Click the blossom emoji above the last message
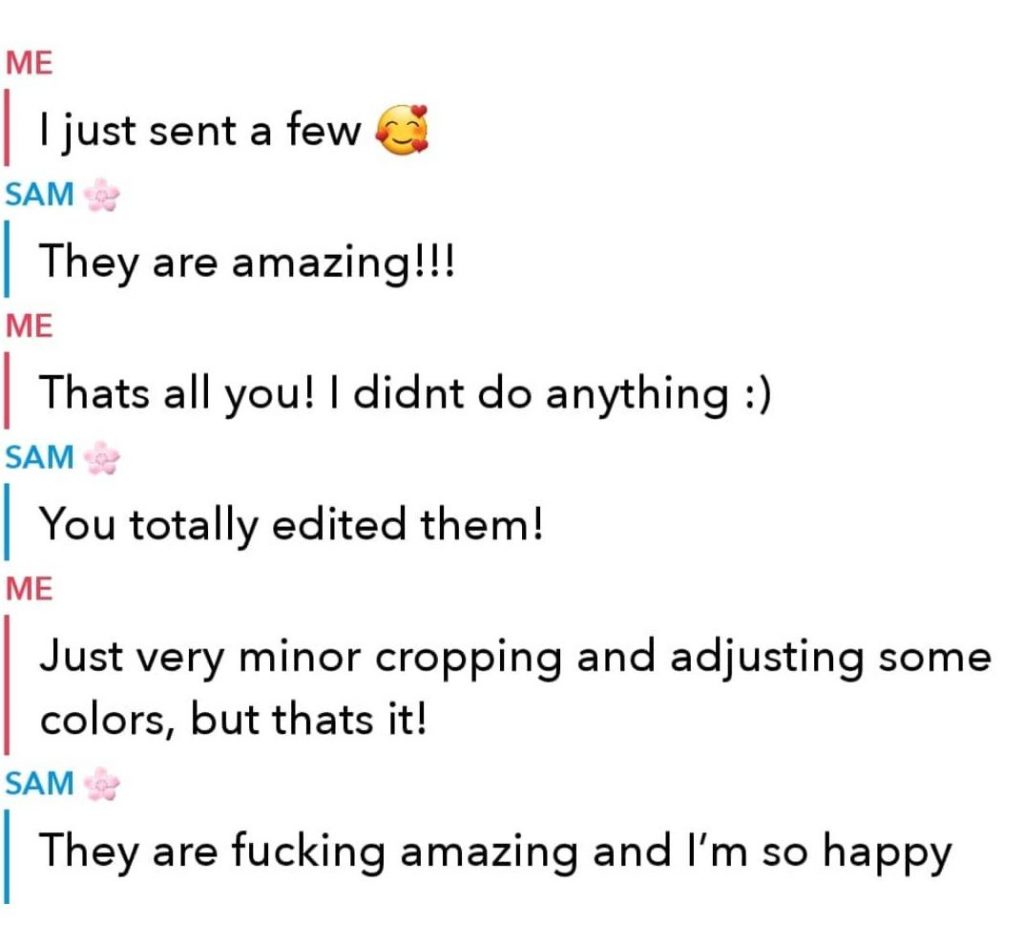Screen dimensions: 1024x944 click(x=101, y=785)
